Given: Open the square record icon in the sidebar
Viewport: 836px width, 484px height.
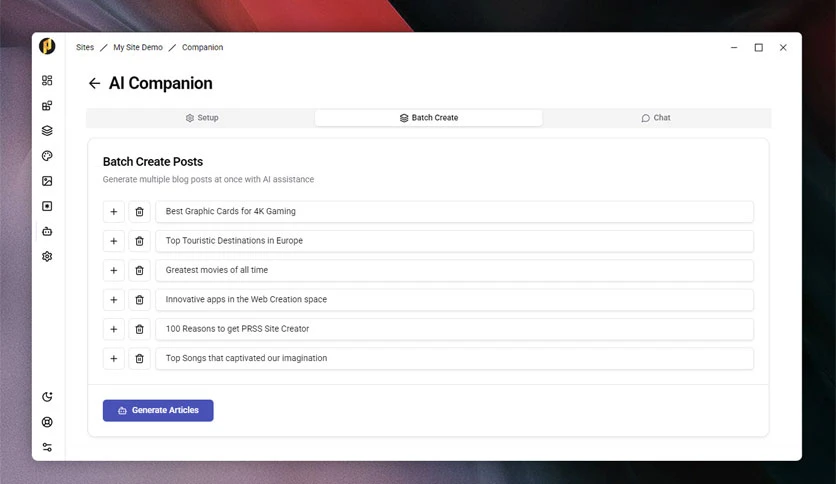Looking at the screenshot, I should tap(47, 206).
